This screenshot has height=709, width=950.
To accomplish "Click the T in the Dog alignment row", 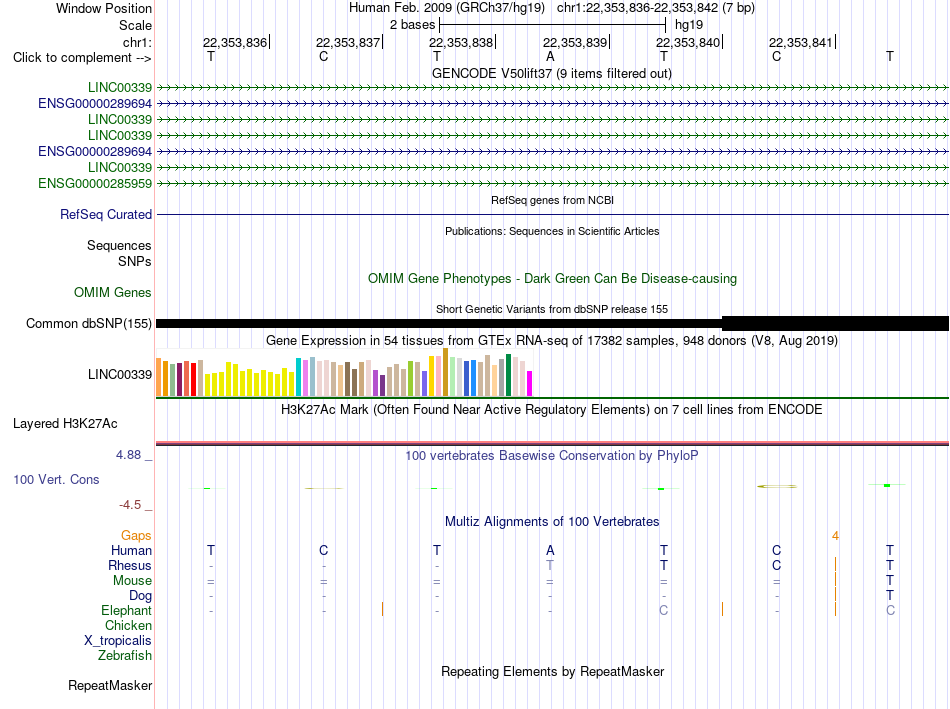I will [x=889, y=595].
